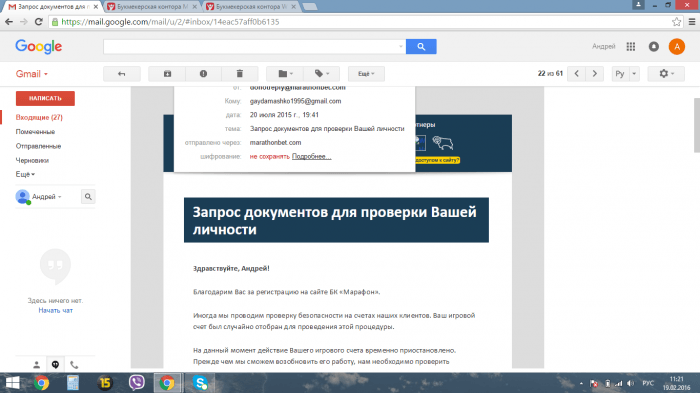
Task: Click into the Gmail search field
Action: [254, 46]
